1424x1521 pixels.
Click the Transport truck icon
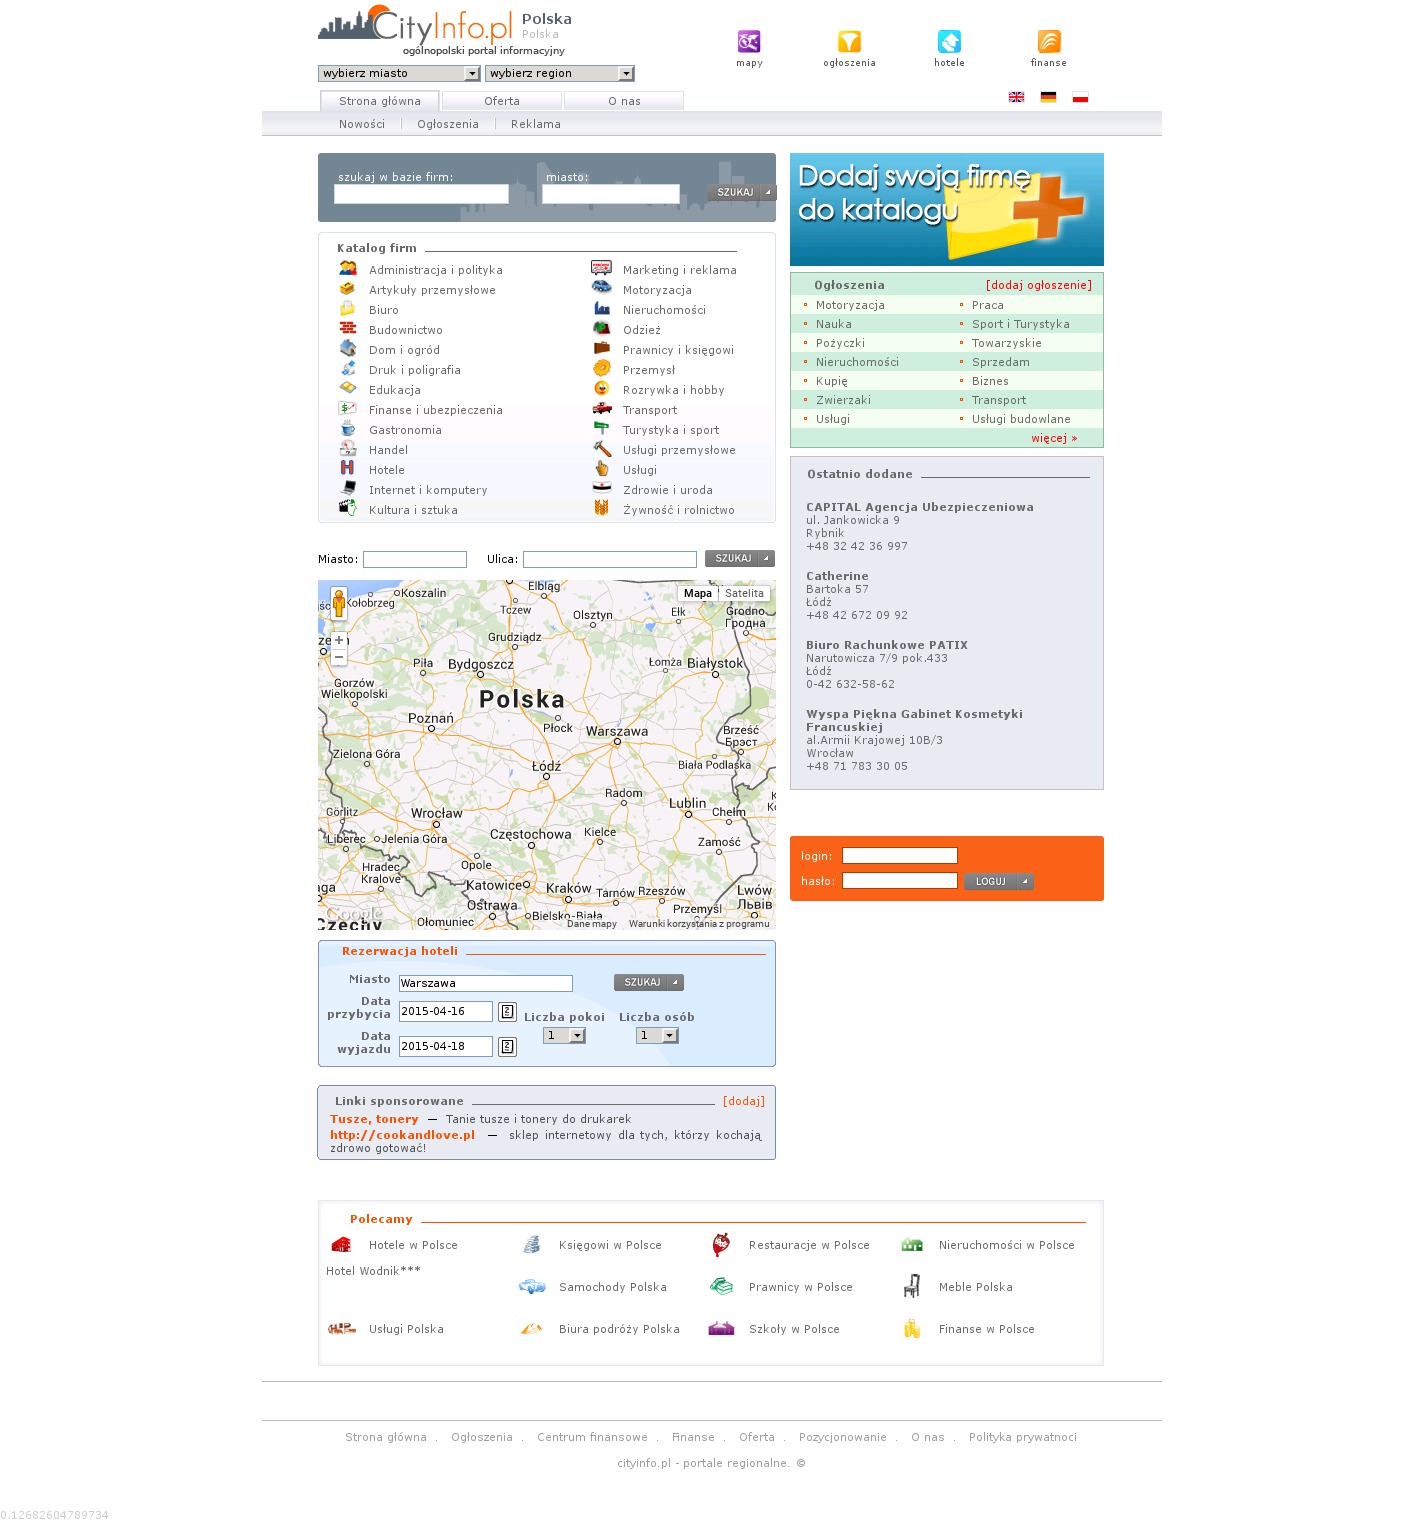pyautogui.click(x=601, y=408)
